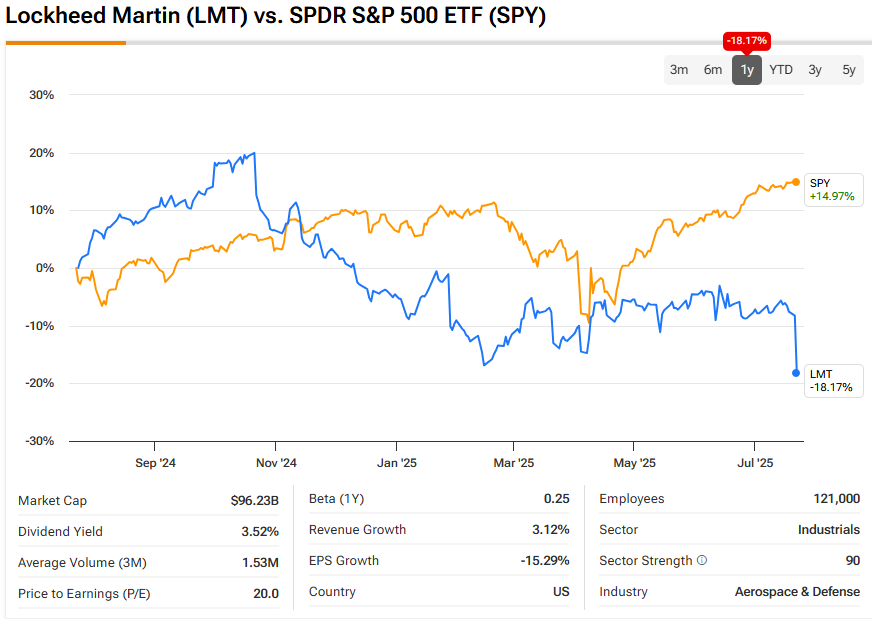Click the 0% y-axis label
The height and width of the screenshot is (619, 872).
45,268
